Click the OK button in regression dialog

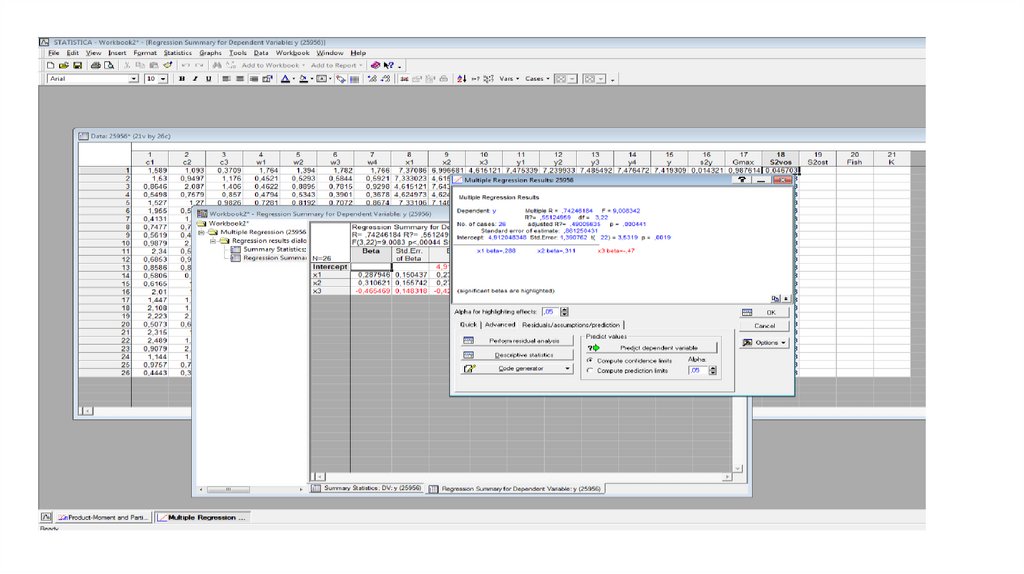(765, 312)
